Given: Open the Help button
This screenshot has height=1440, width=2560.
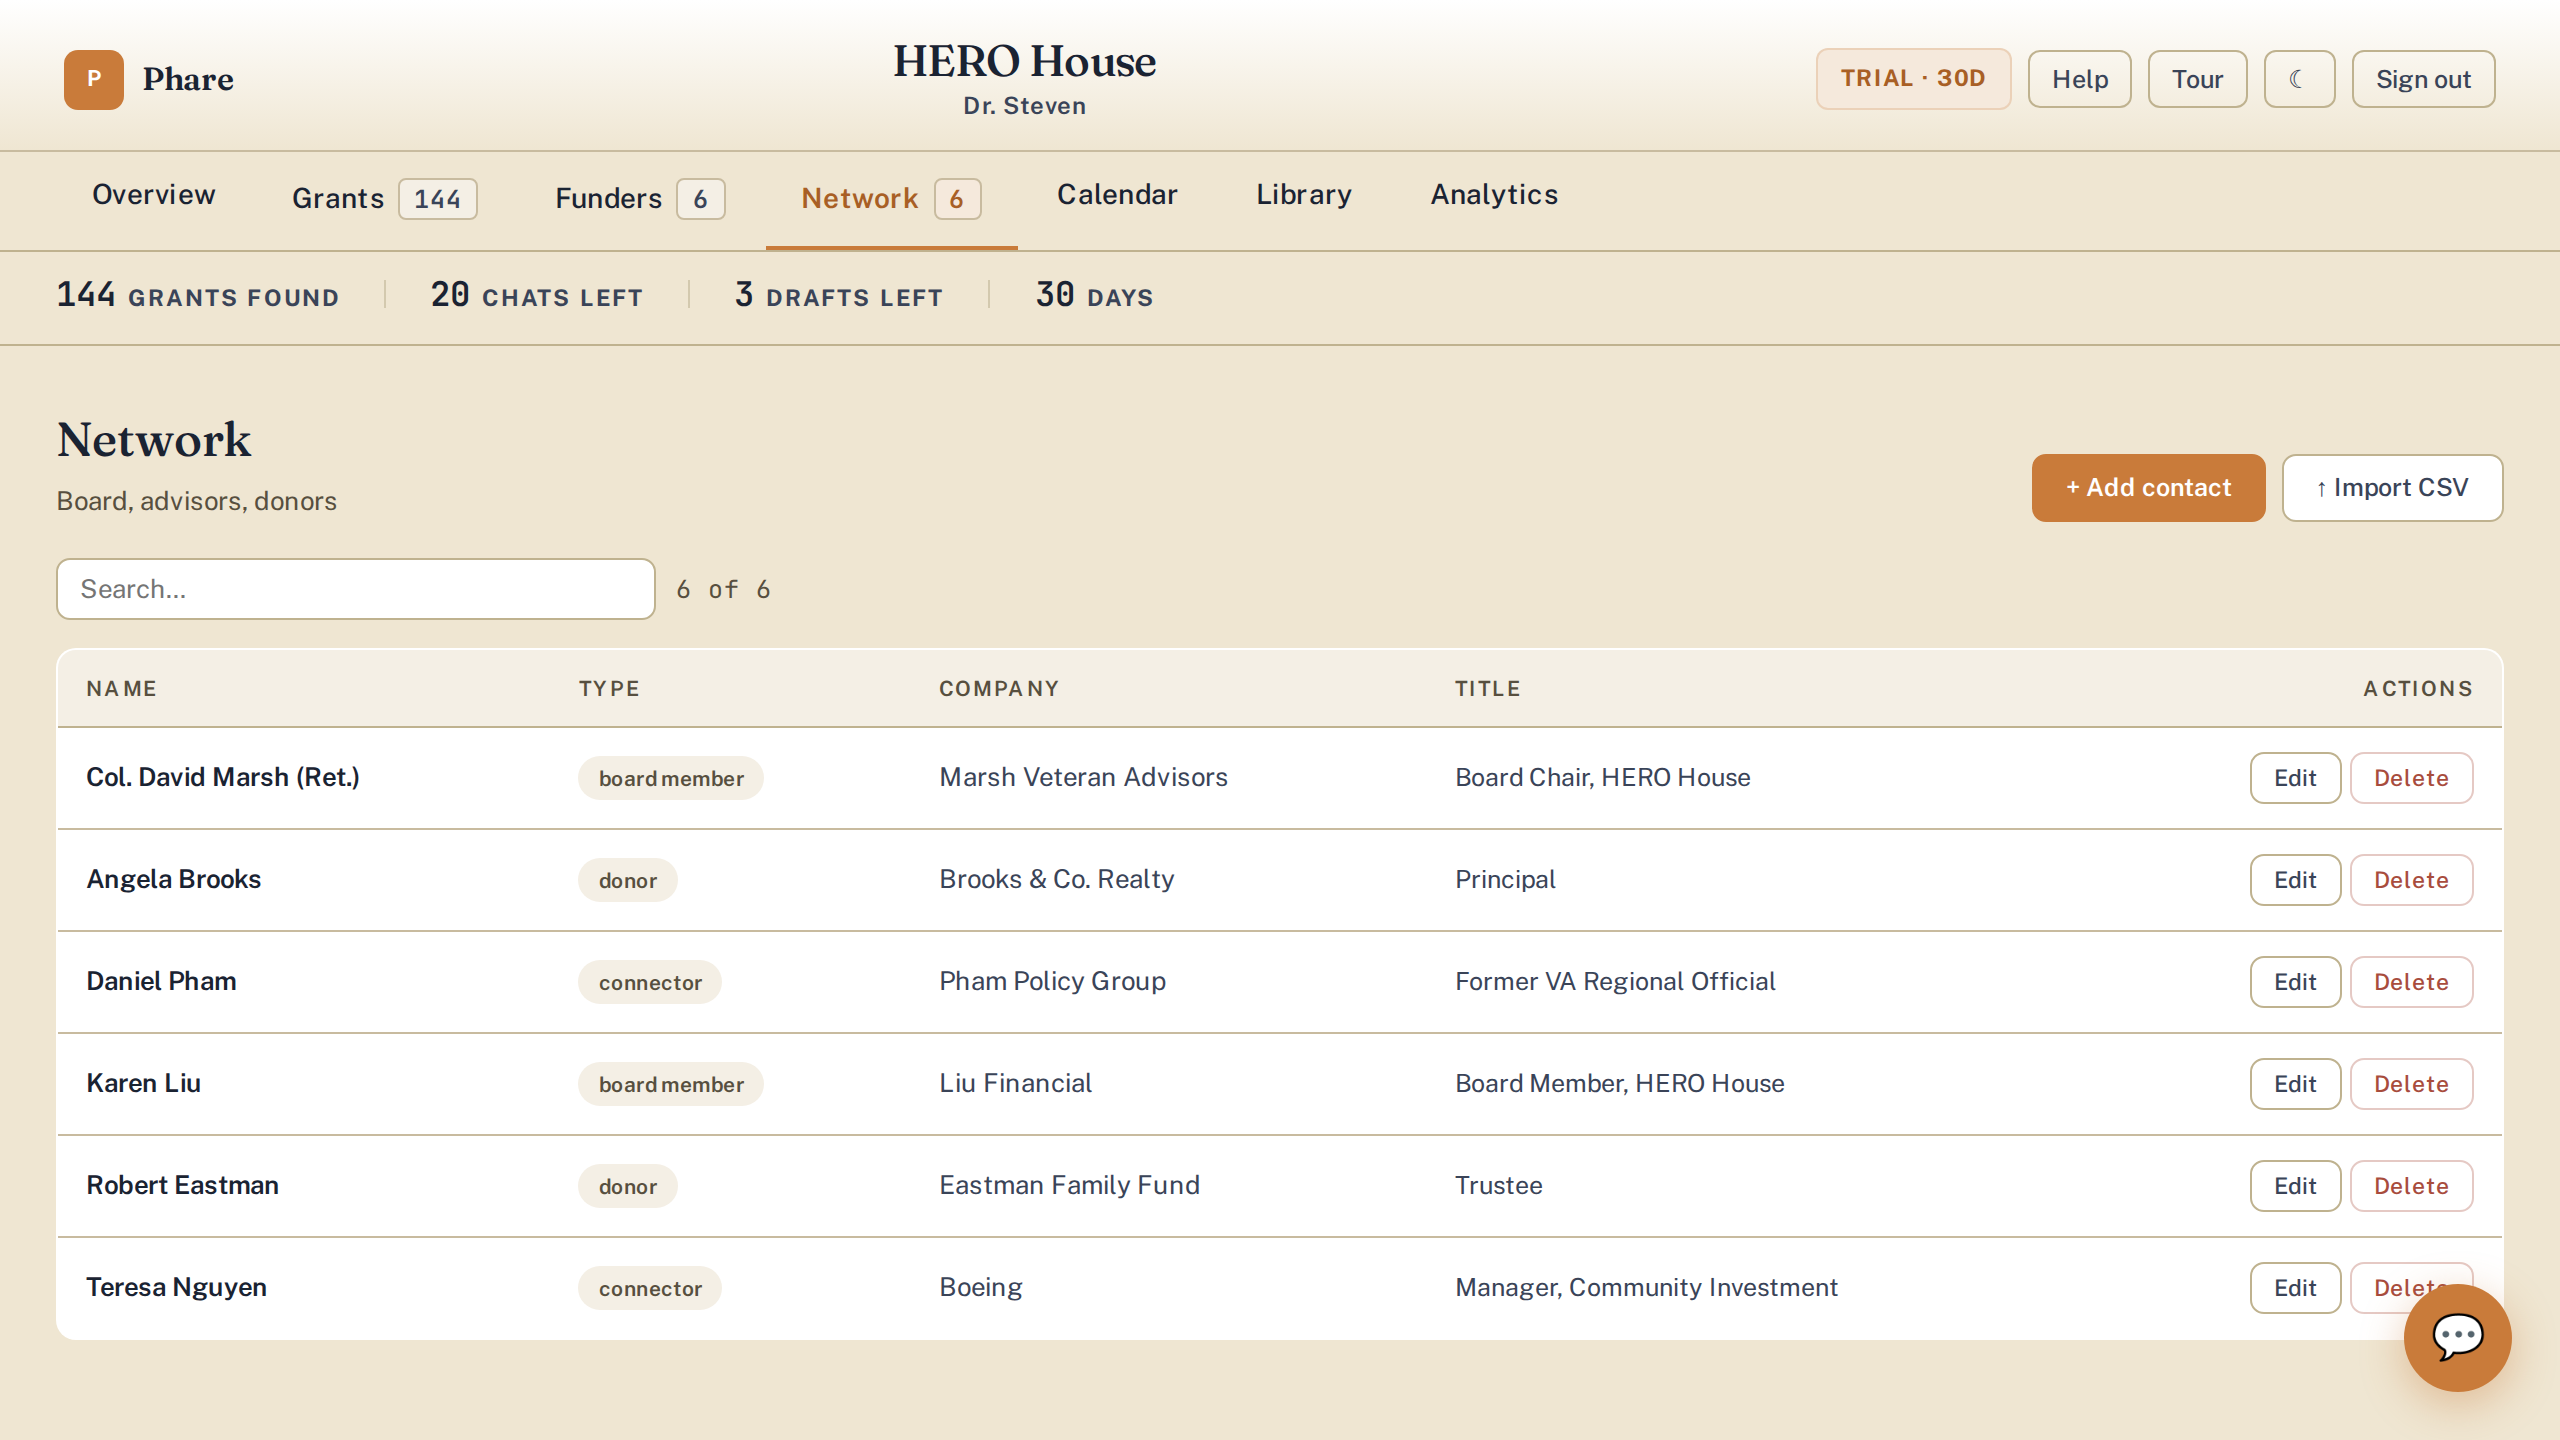Looking at the screenshot, I should pos(2080,79).
